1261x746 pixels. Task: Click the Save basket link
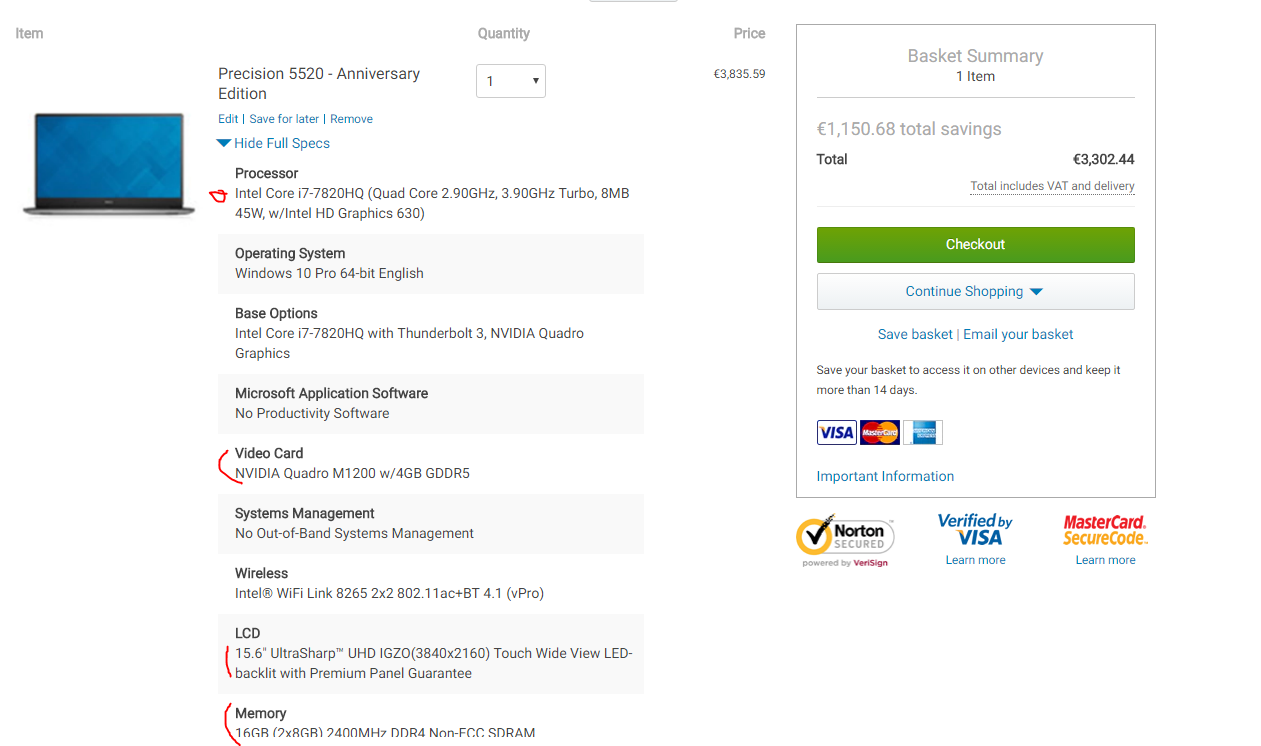pos(915,334)
